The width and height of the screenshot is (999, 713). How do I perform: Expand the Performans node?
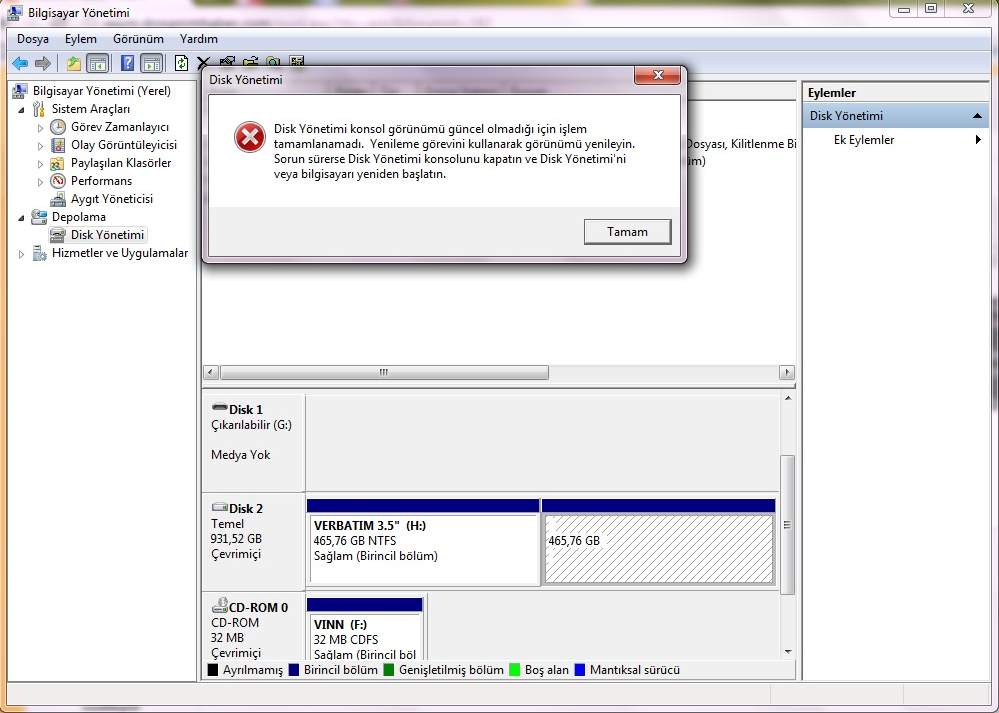[40, 182]
